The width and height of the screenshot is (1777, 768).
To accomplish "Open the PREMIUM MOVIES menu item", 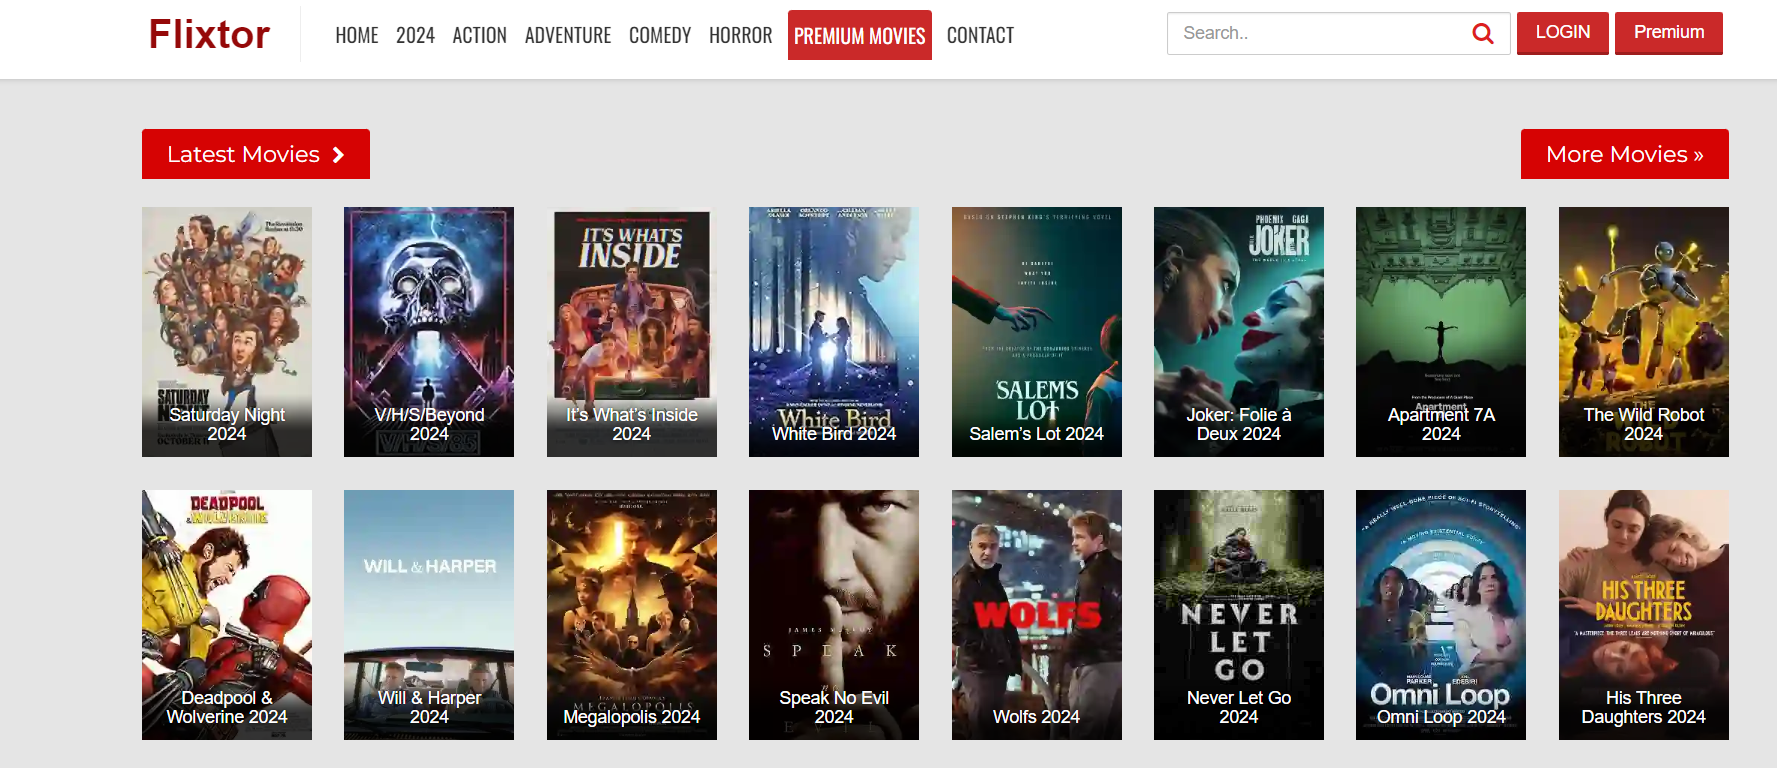I will [x=860, y=35].
